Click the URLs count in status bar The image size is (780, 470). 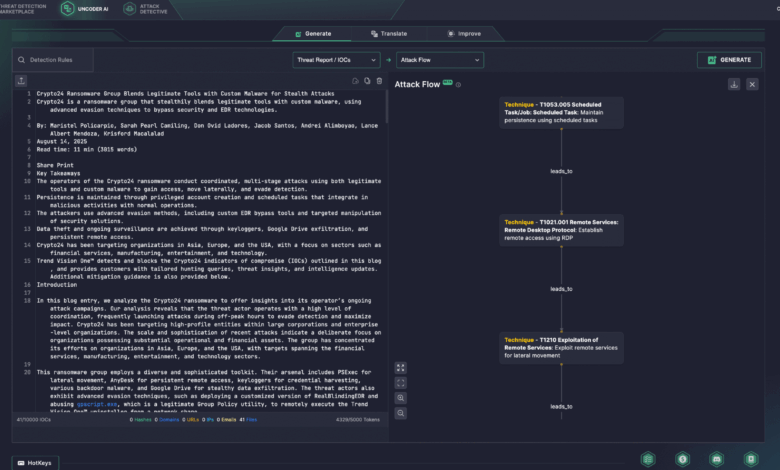click(191, 420)
